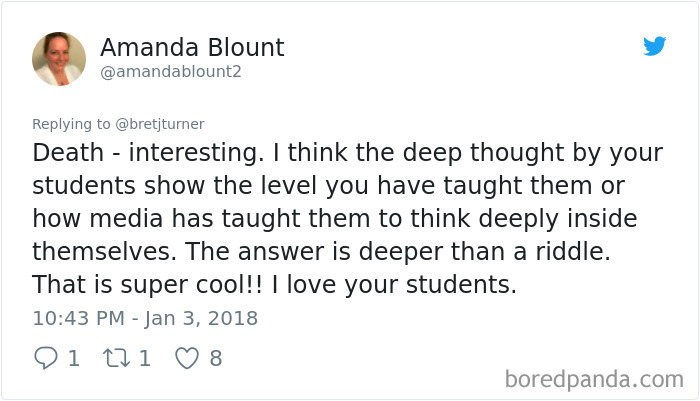The height and width of the screenshot is (401, 700).
Task: Like the tweet with the heart icon
Action: (x=187, y=357)
